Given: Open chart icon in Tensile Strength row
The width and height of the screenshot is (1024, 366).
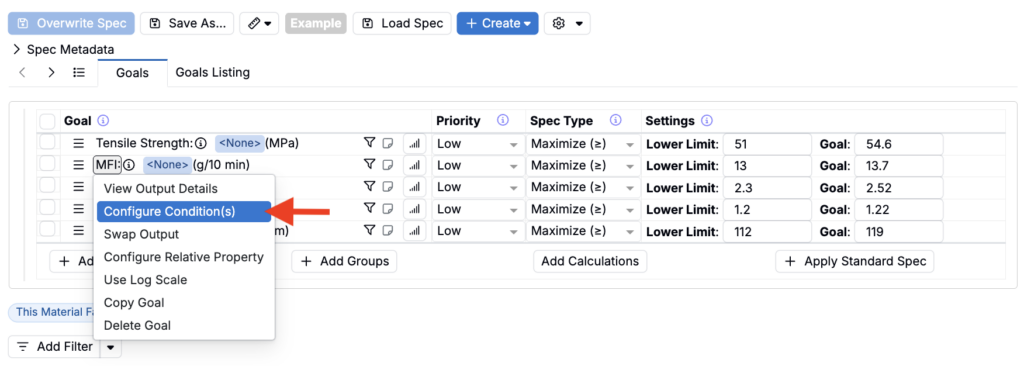Looking at the screenshot, I should pos(415,144).
